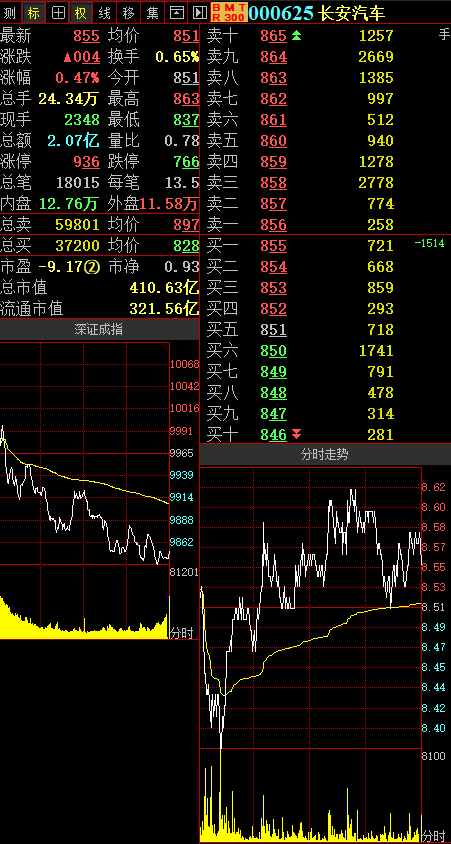Click the 卖八 price 863
Image resolution: width=451 pixels, height=844 pixels.
pyautogui.click(x=273, y=78)
